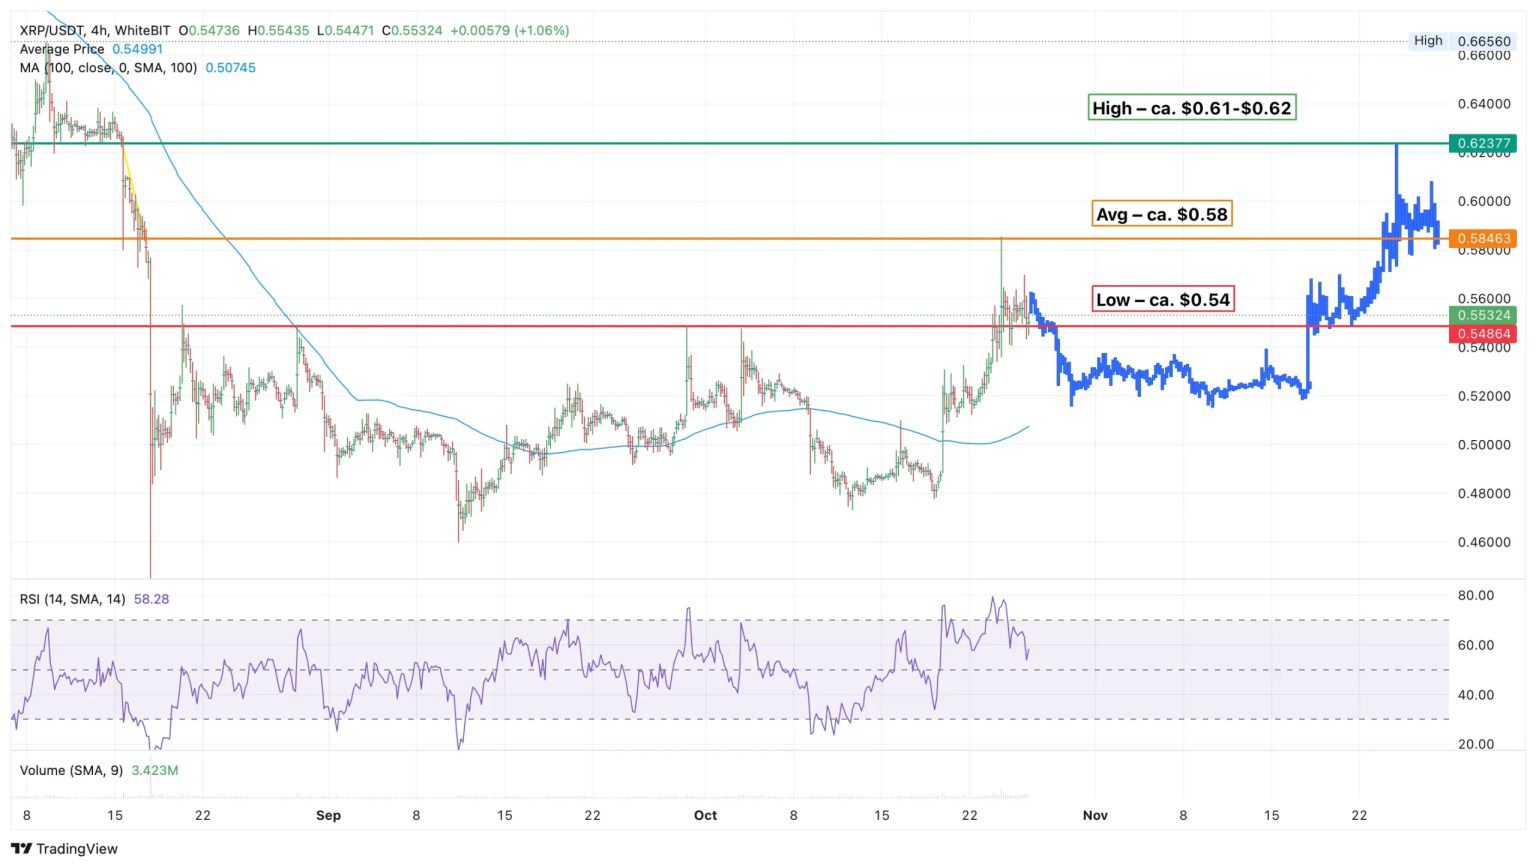This screenshot has width=1536, height=868.
Task: Click the 0.46000 price axis tick
Action: pyautogui.click(x=1484, y=542)
